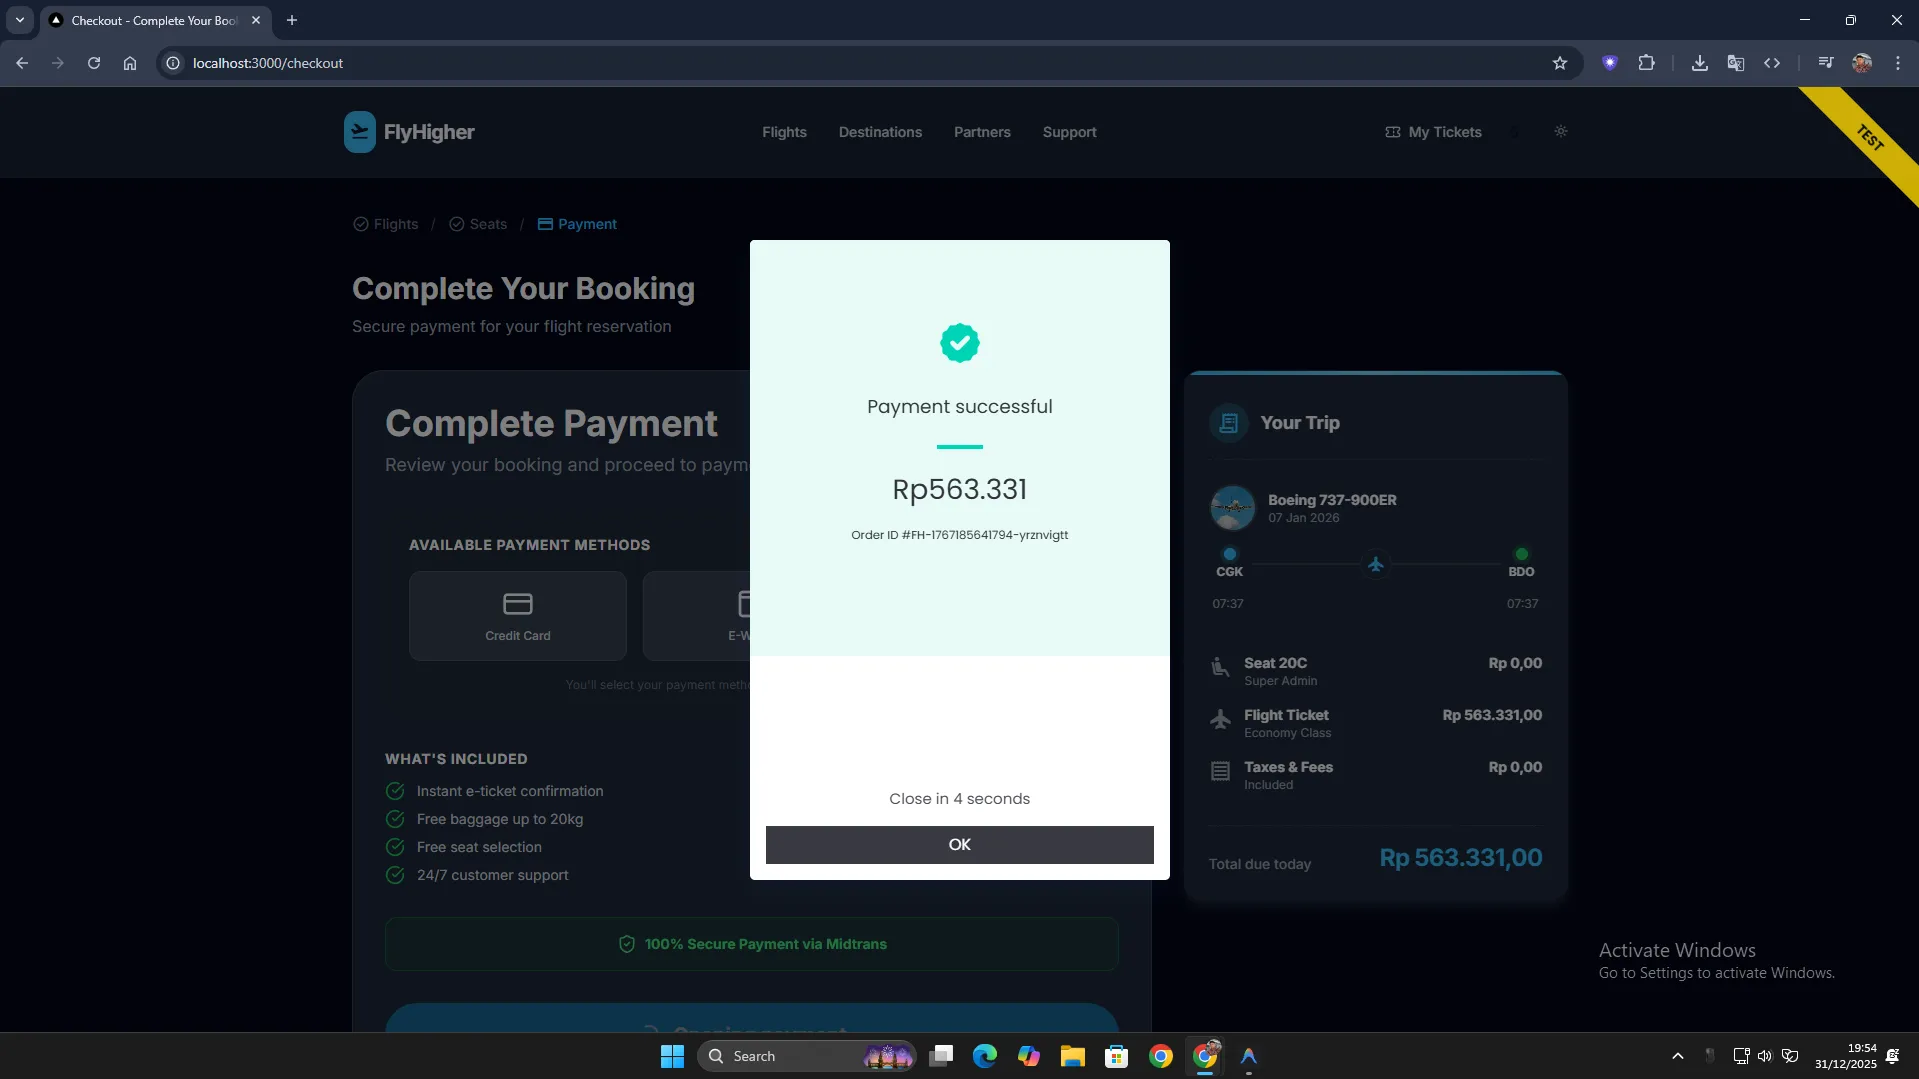Open Chrome three-dot menu
The width and height of the screenshot is (1919, 1079).
(x=1897, y=63)
